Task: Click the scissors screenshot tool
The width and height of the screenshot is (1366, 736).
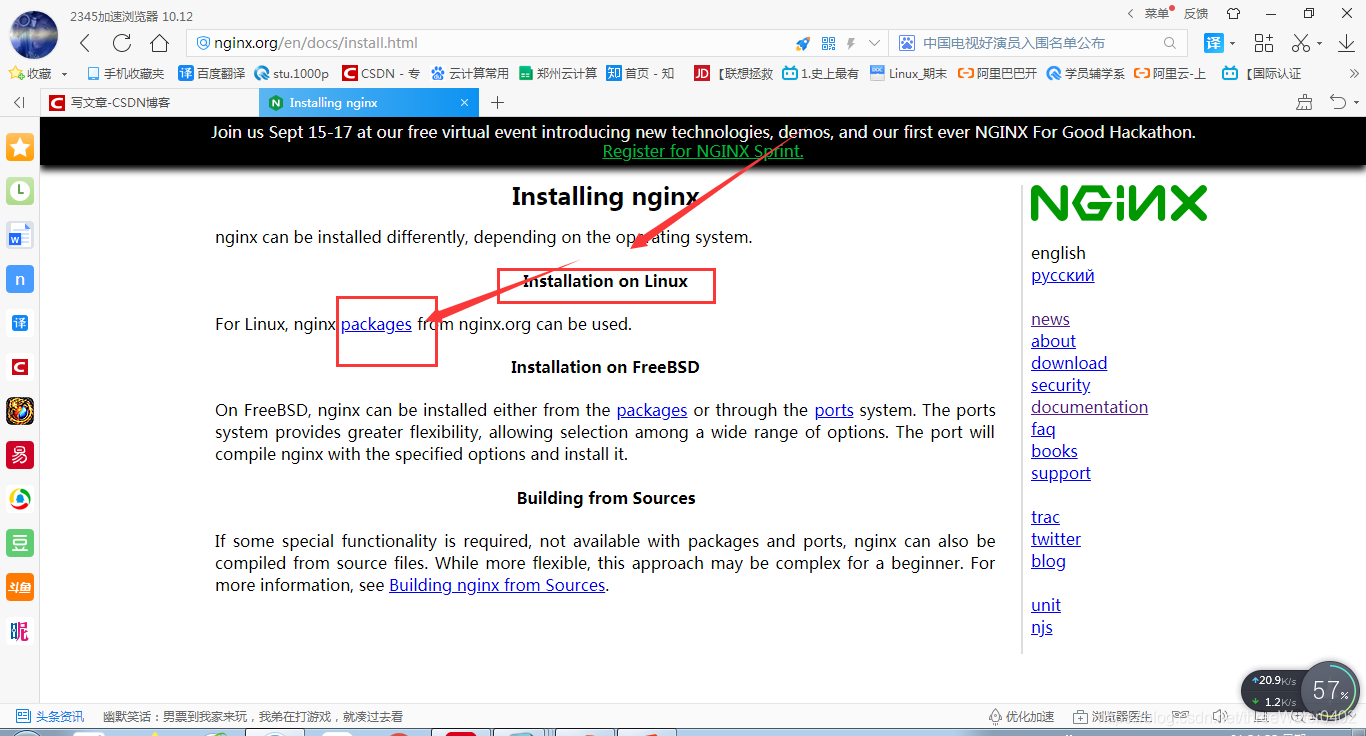Action: (1300, 43)
